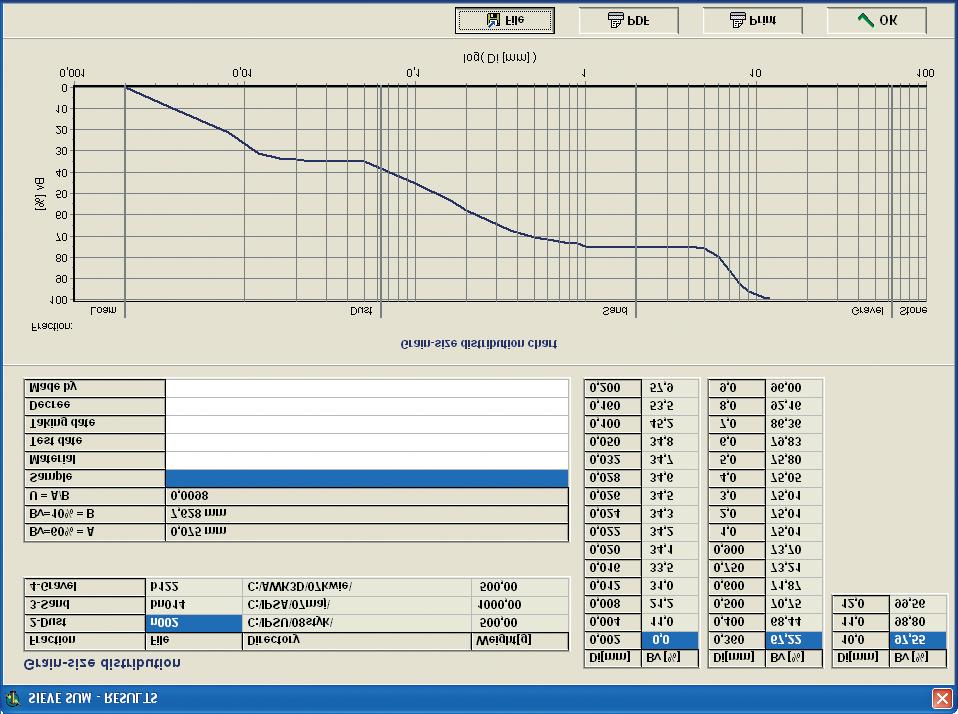This screenshot has width=958, height=714.
Task: Select the directory cell C:/AWK3D/07kwie/
Action: [x=357, y=587]
